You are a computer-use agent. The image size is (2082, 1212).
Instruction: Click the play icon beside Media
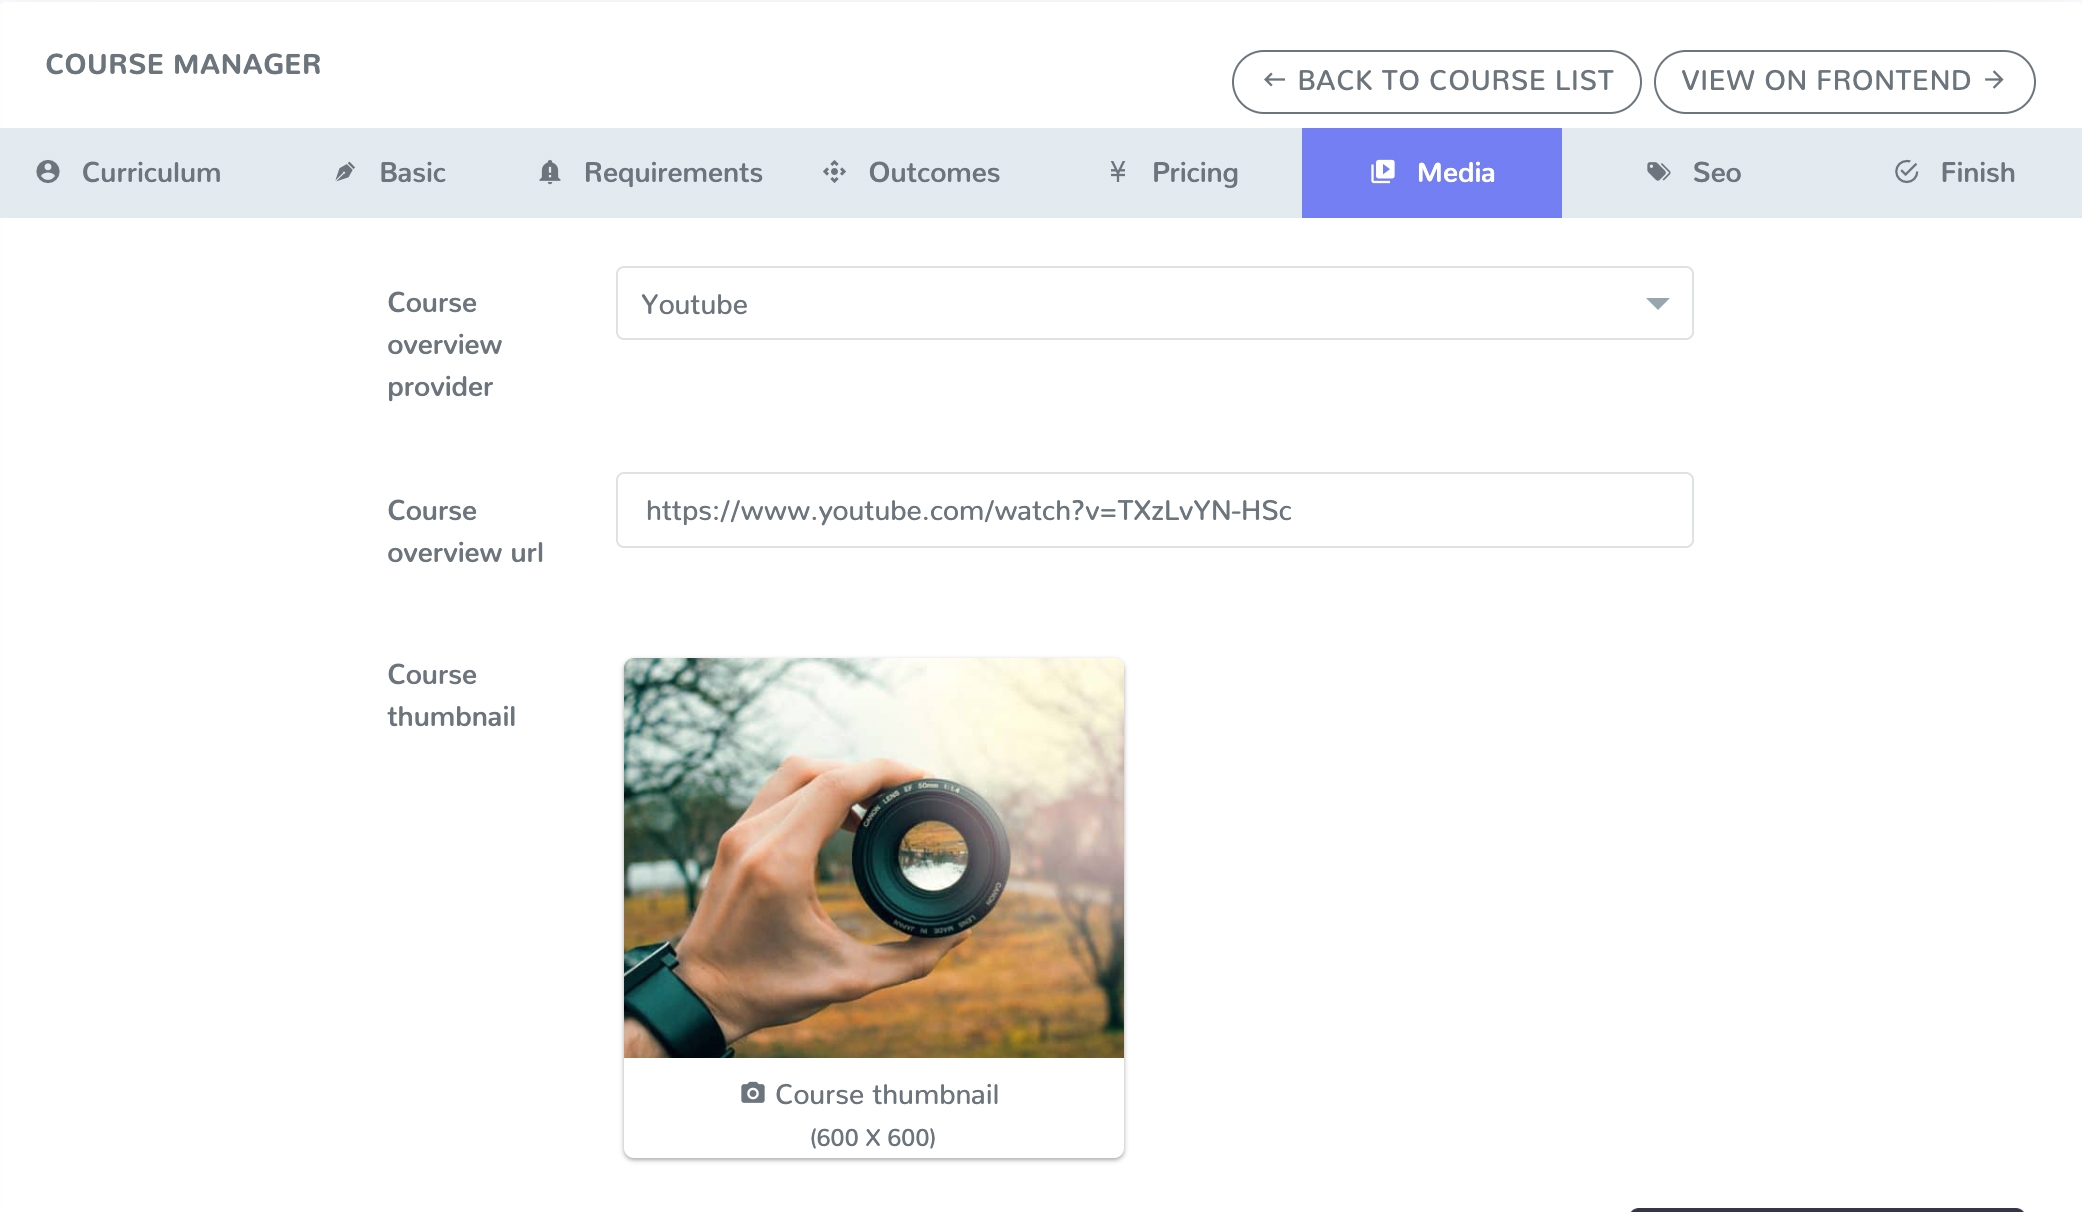[1383, 172]
